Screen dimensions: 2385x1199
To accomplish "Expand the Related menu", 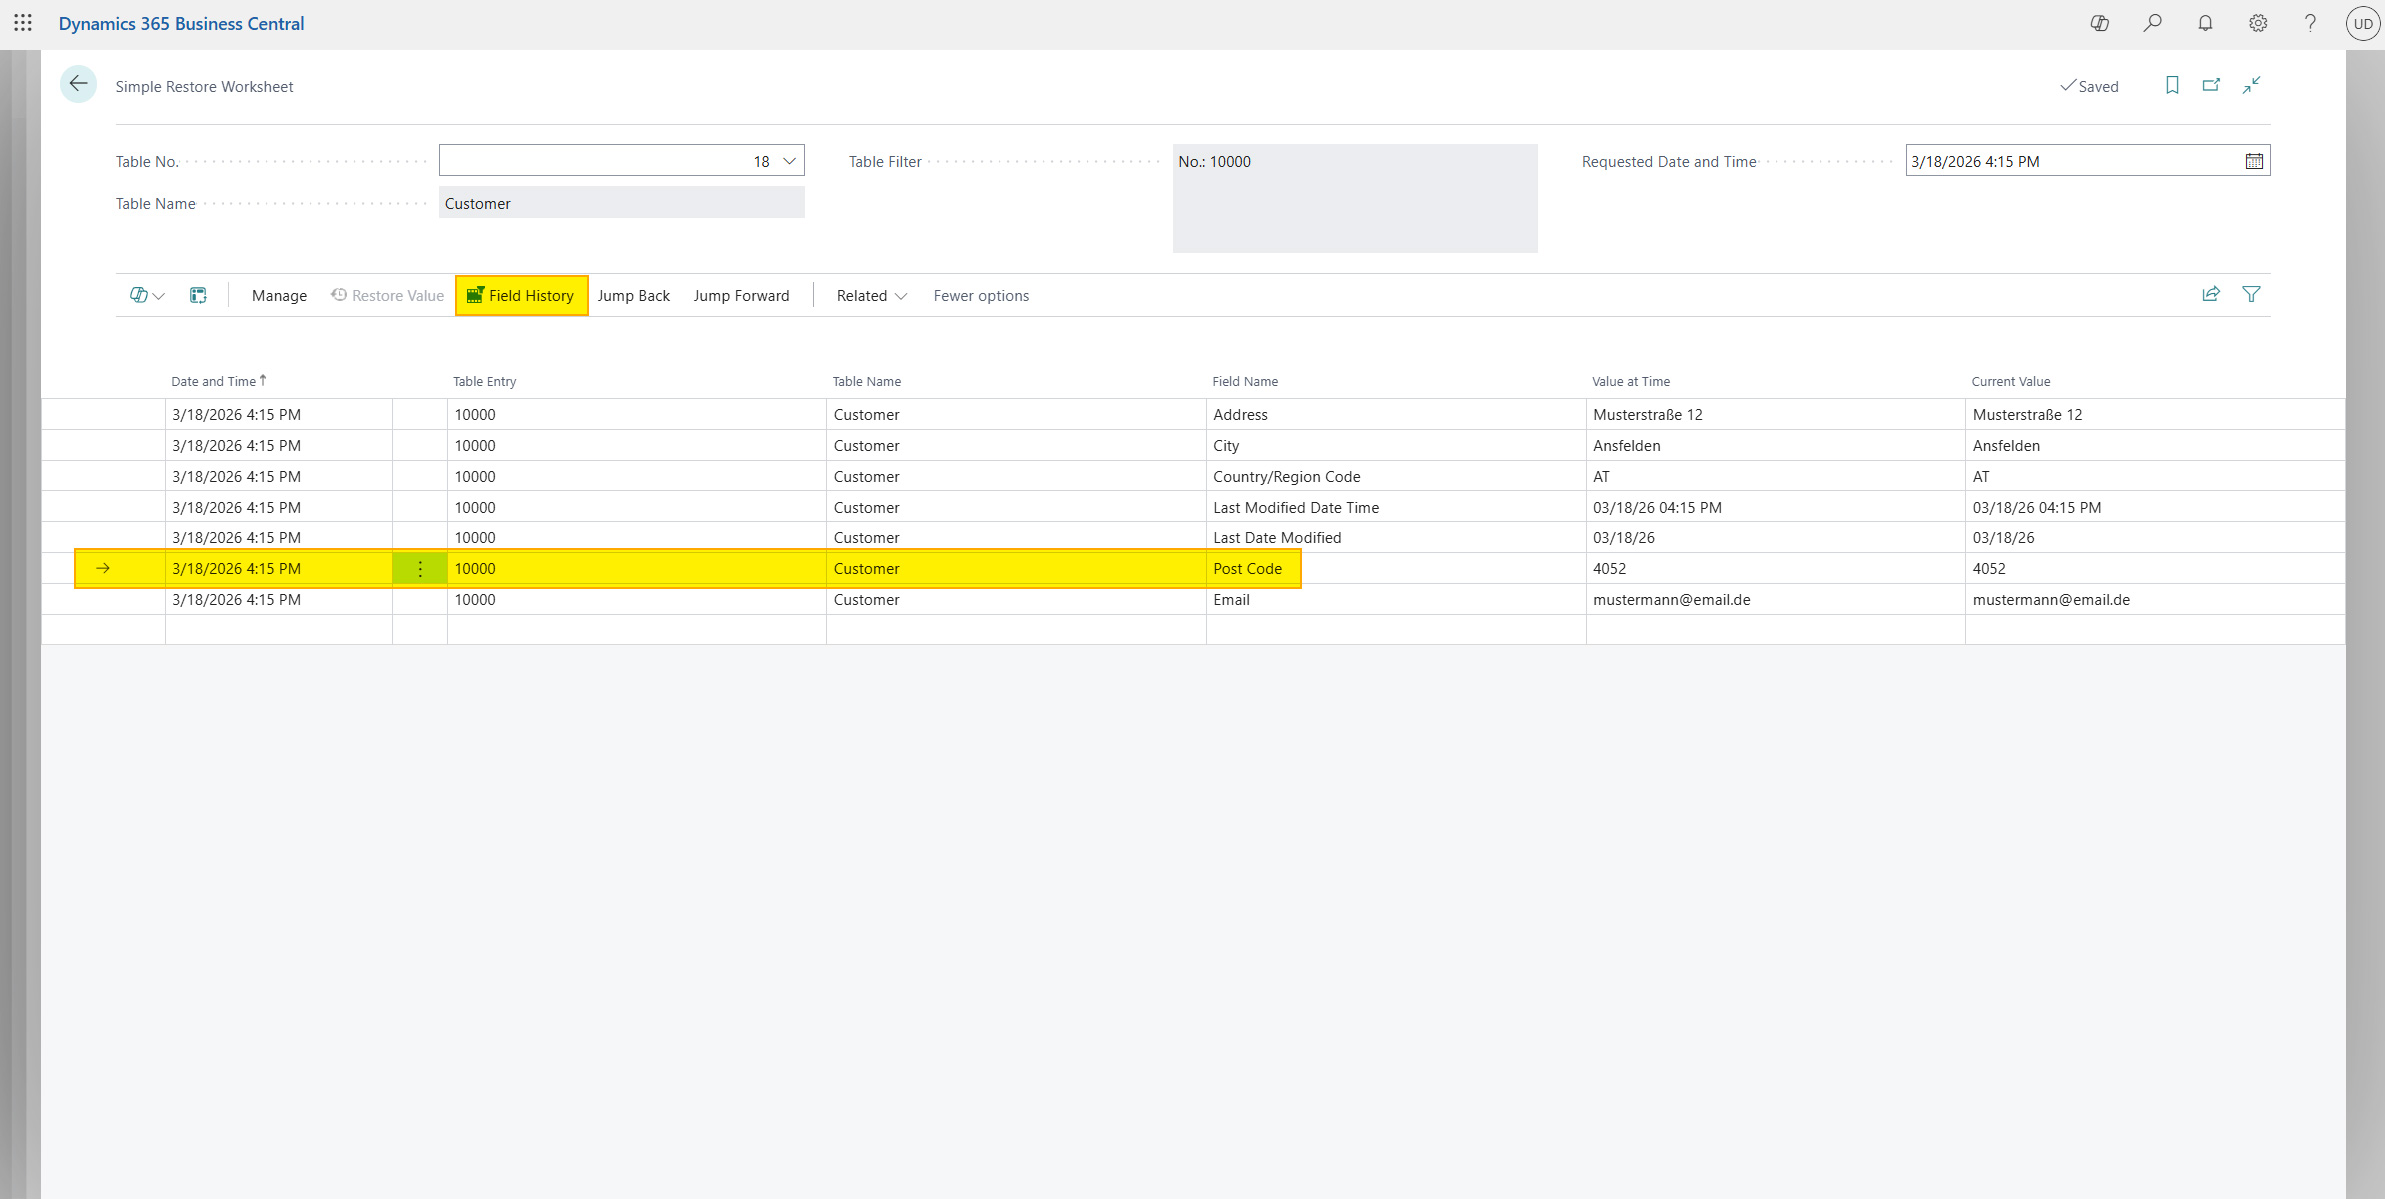I will click(x=871, y=296).
